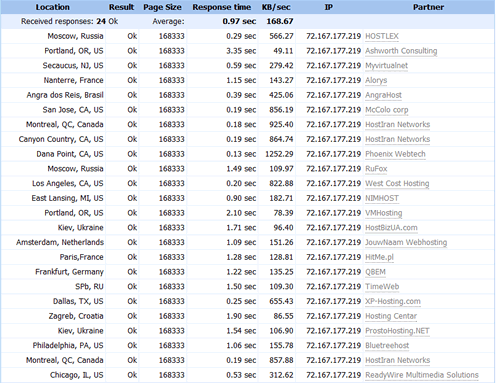
Task: Open the HostBizUA.com link
Action: coord(391,228)
